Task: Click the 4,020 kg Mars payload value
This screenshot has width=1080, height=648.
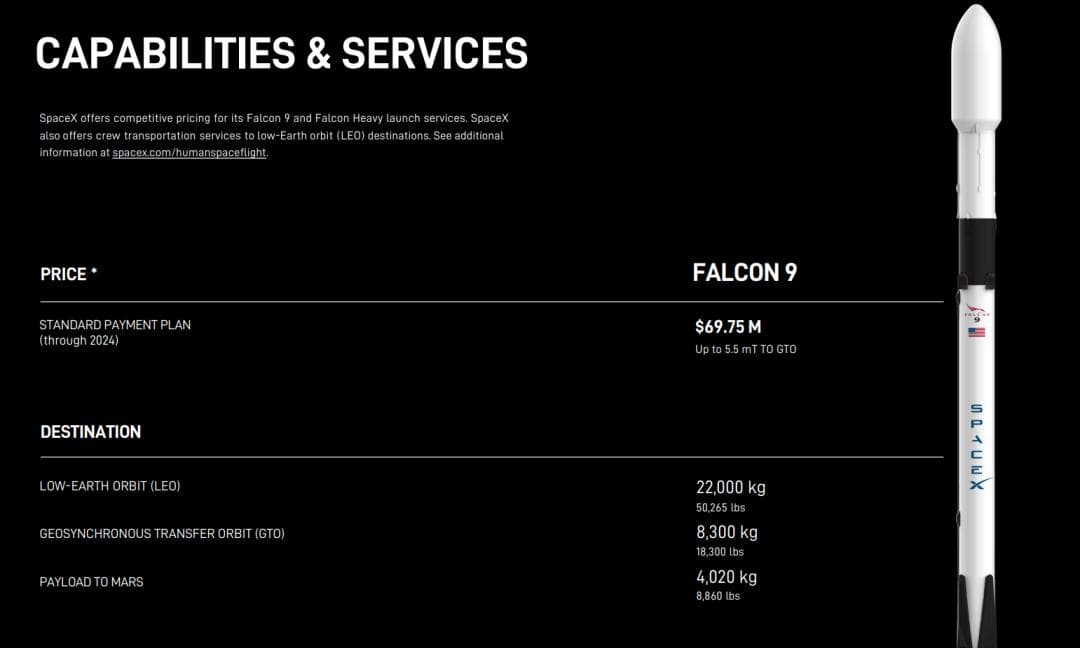Action: (726, 577)
